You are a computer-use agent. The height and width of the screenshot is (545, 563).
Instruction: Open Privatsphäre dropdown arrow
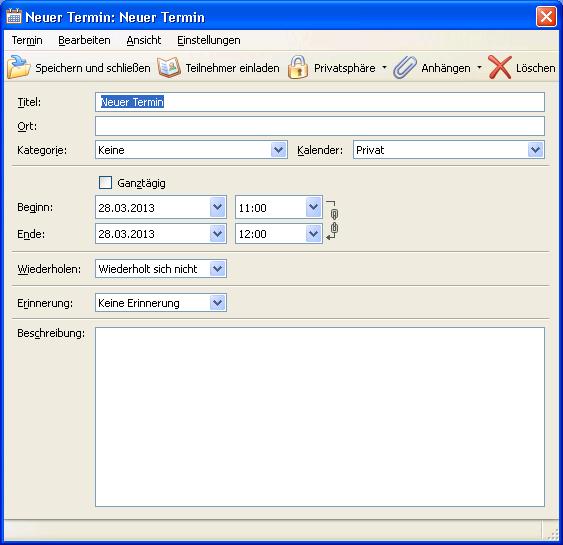(384, 67)
